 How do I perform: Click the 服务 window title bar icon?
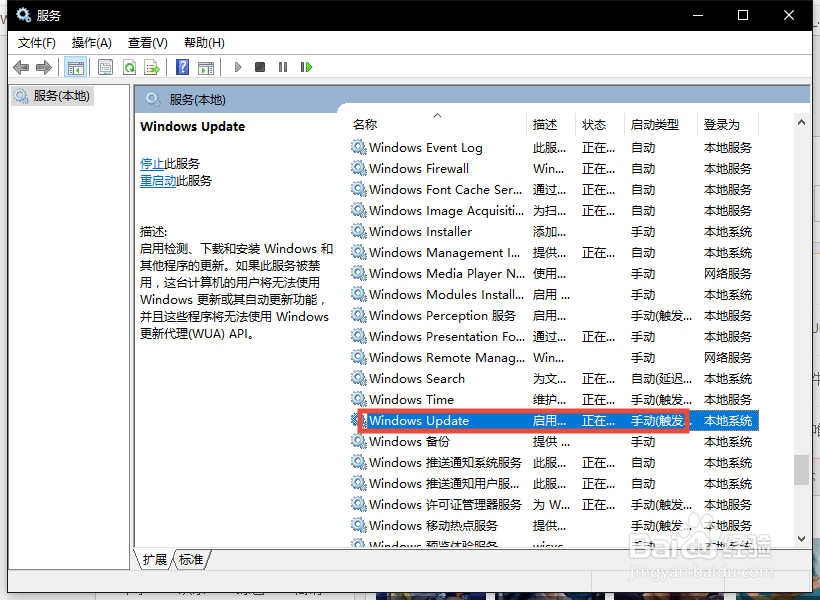(23, 15)
